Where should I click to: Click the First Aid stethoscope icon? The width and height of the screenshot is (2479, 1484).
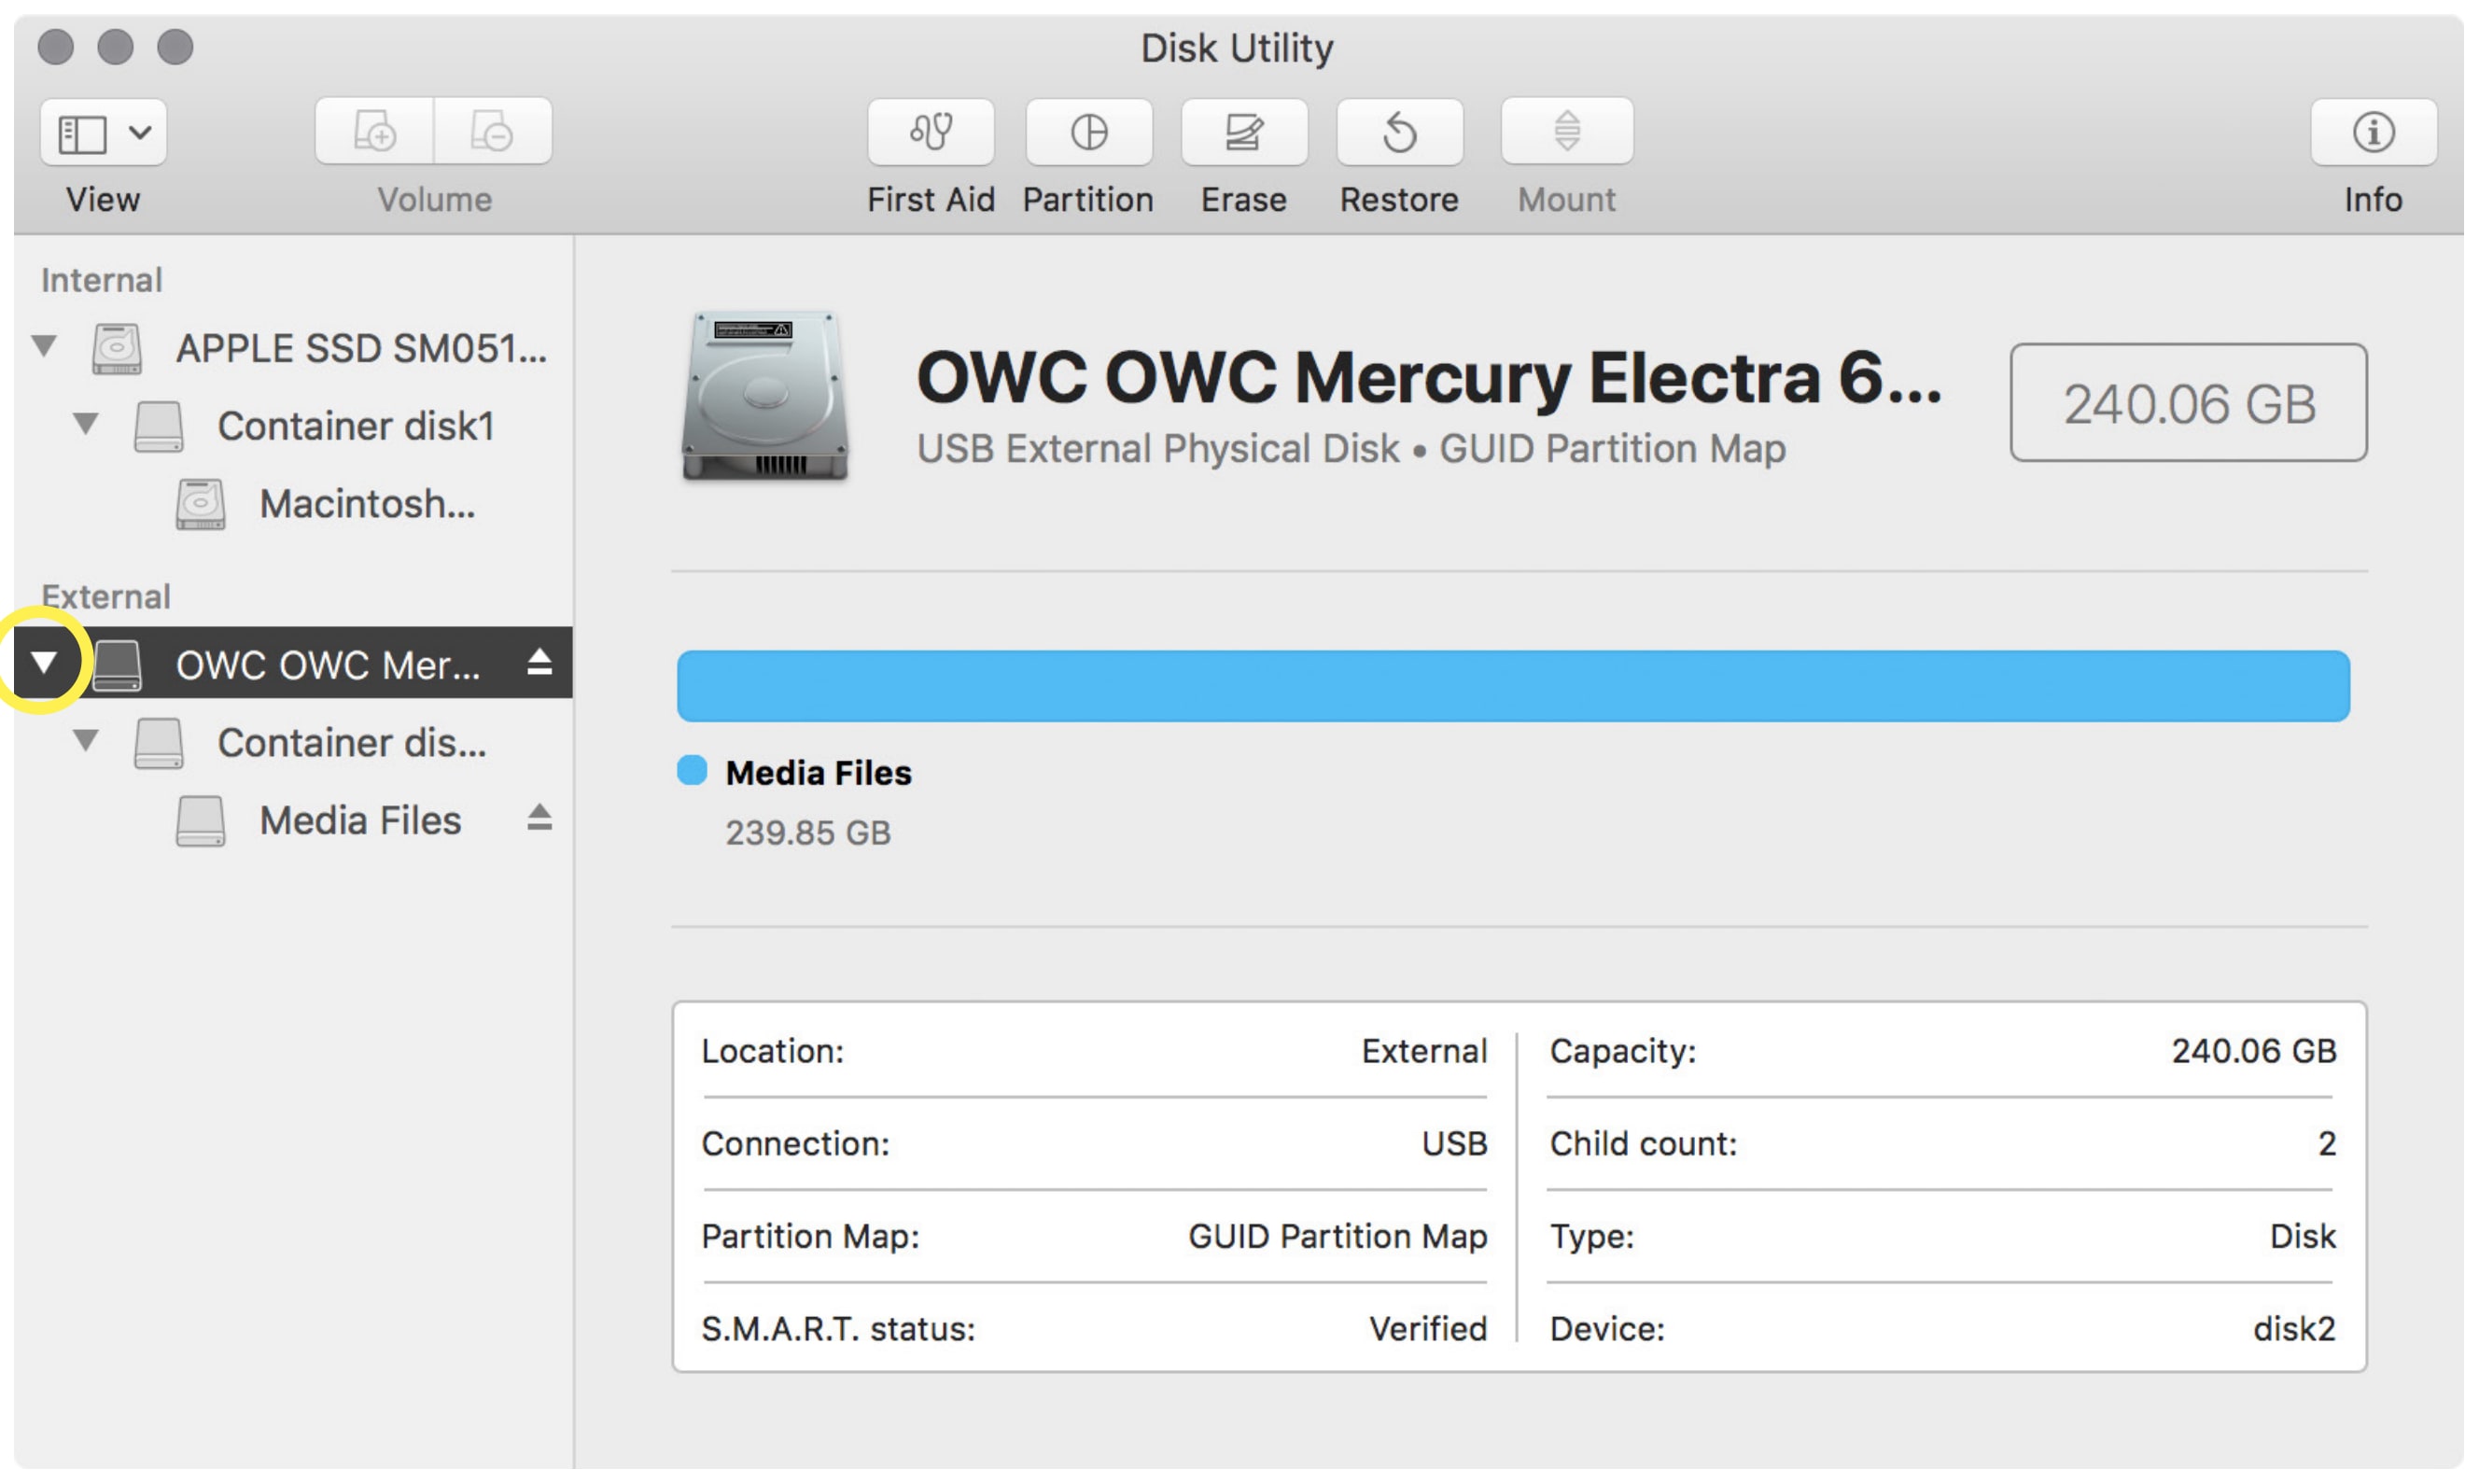[x=930, y=131]
